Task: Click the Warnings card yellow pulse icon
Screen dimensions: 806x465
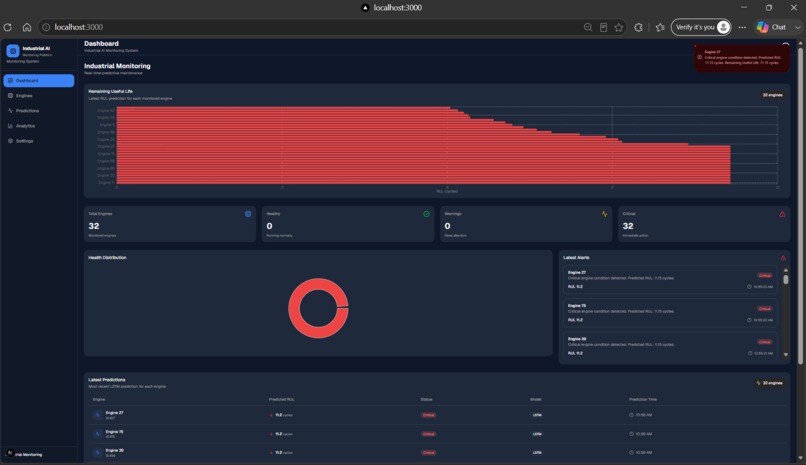Action: [604, 214]
